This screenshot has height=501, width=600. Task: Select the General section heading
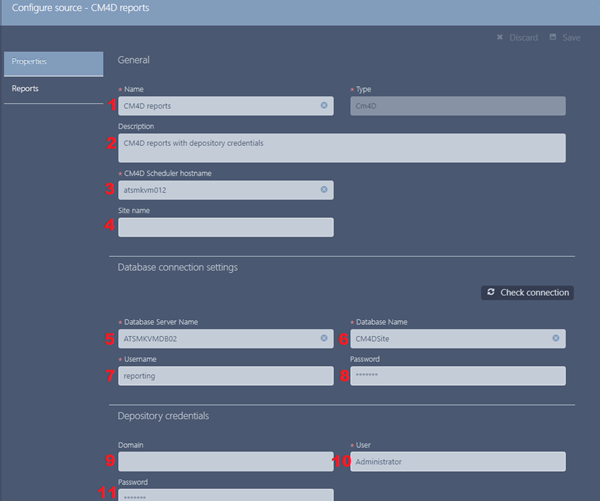point(134,60)
